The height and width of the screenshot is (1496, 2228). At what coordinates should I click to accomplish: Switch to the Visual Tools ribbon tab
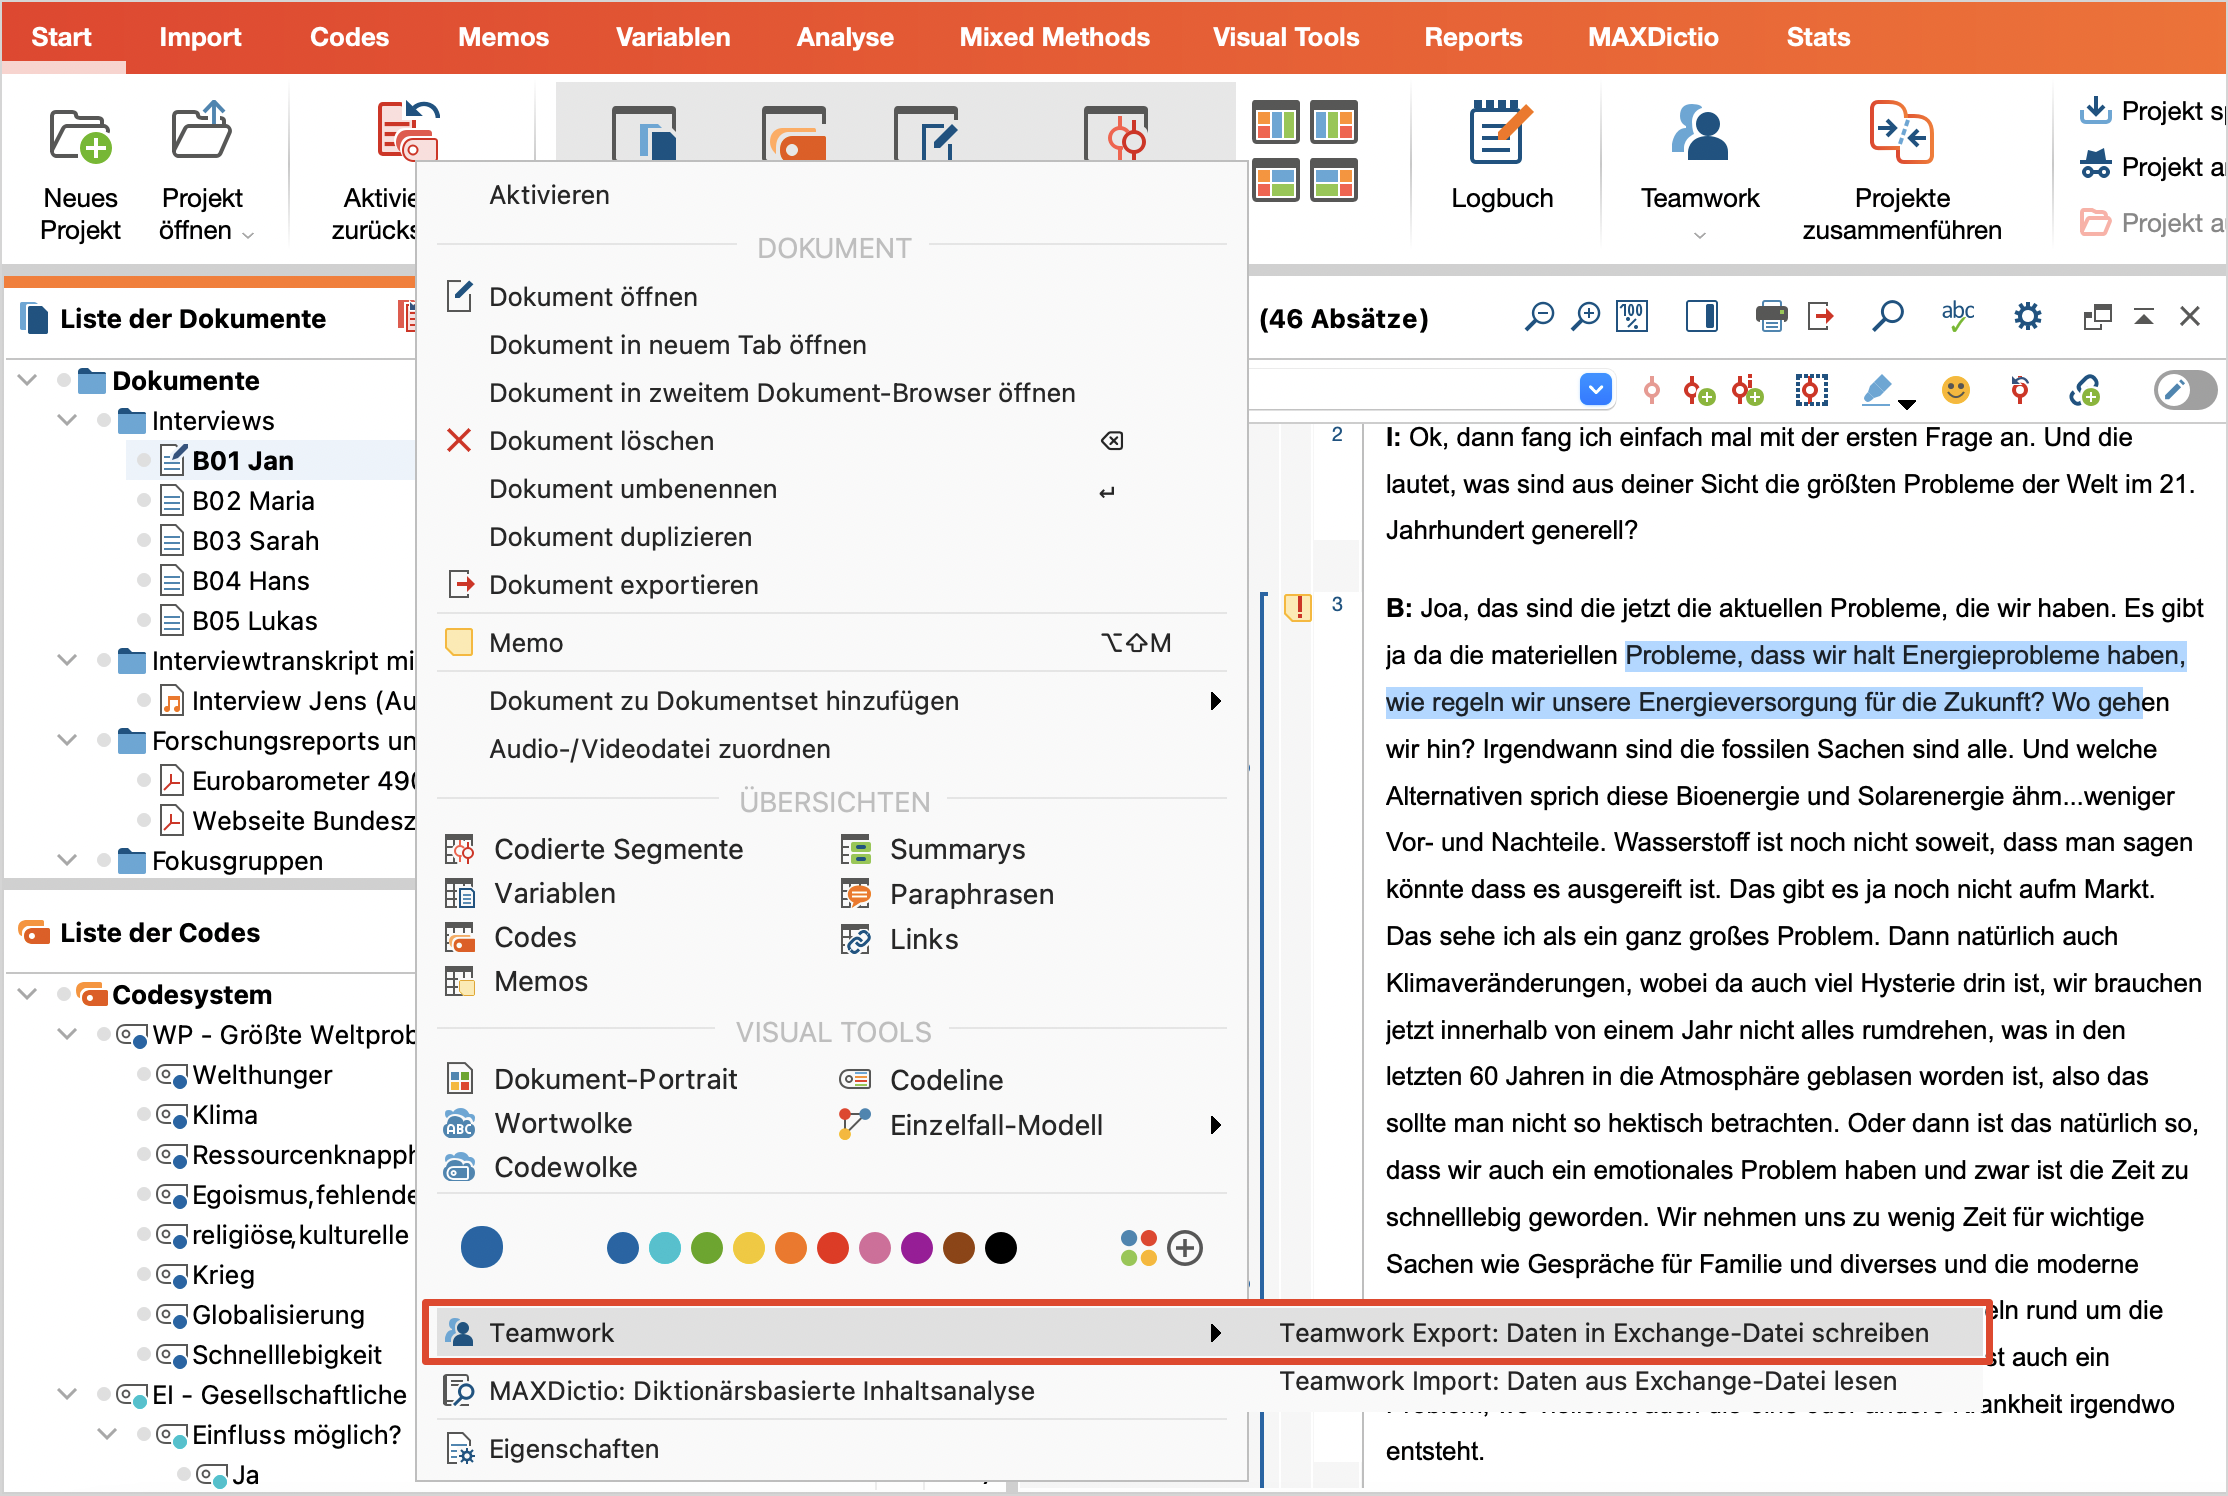1286,37
